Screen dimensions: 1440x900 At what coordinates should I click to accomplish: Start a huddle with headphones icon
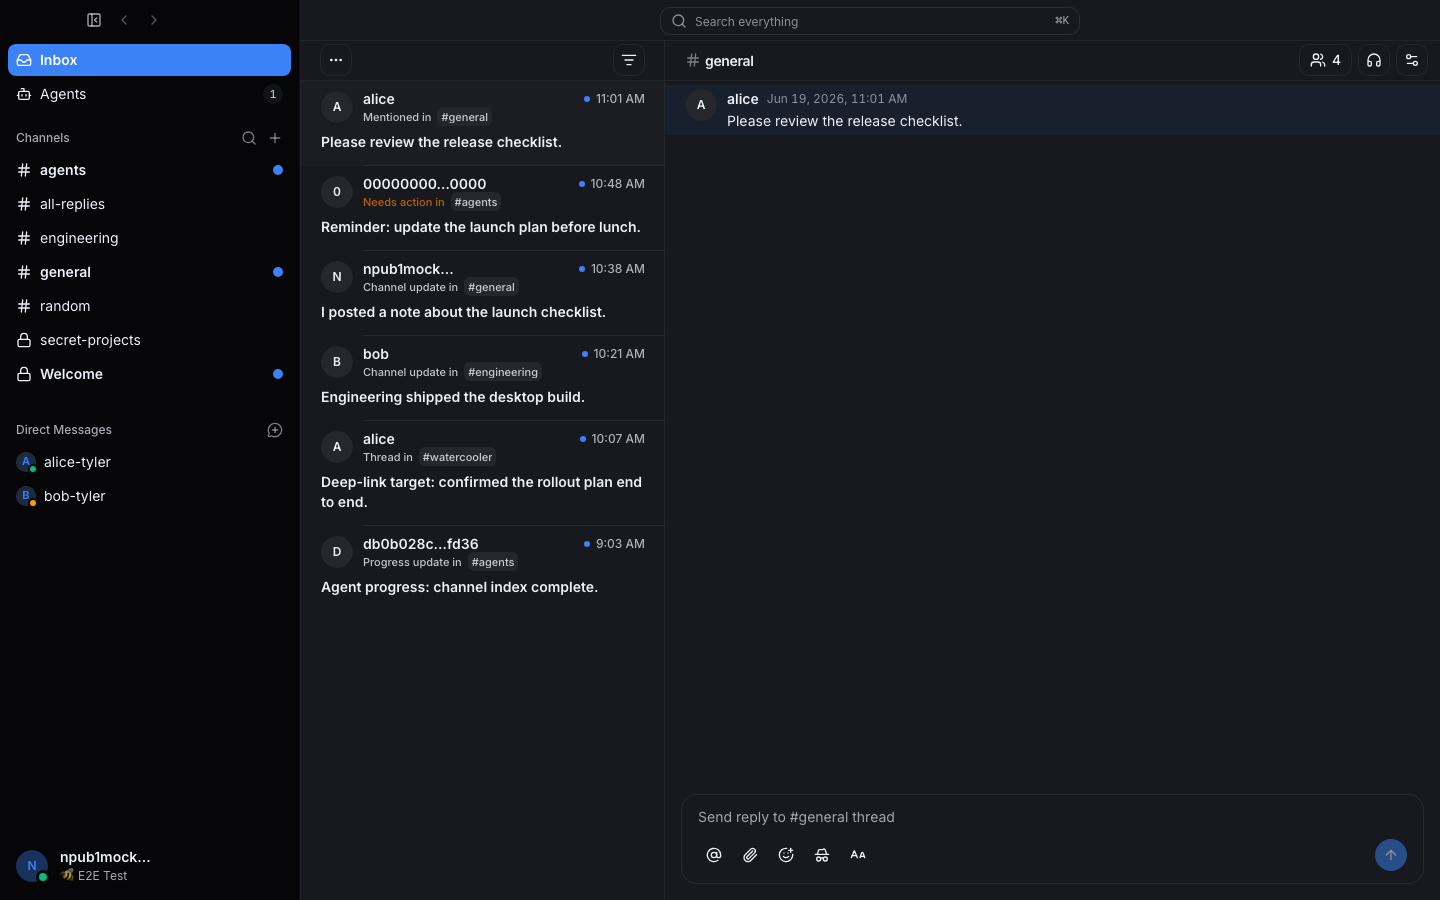(x=1374, y=60)
